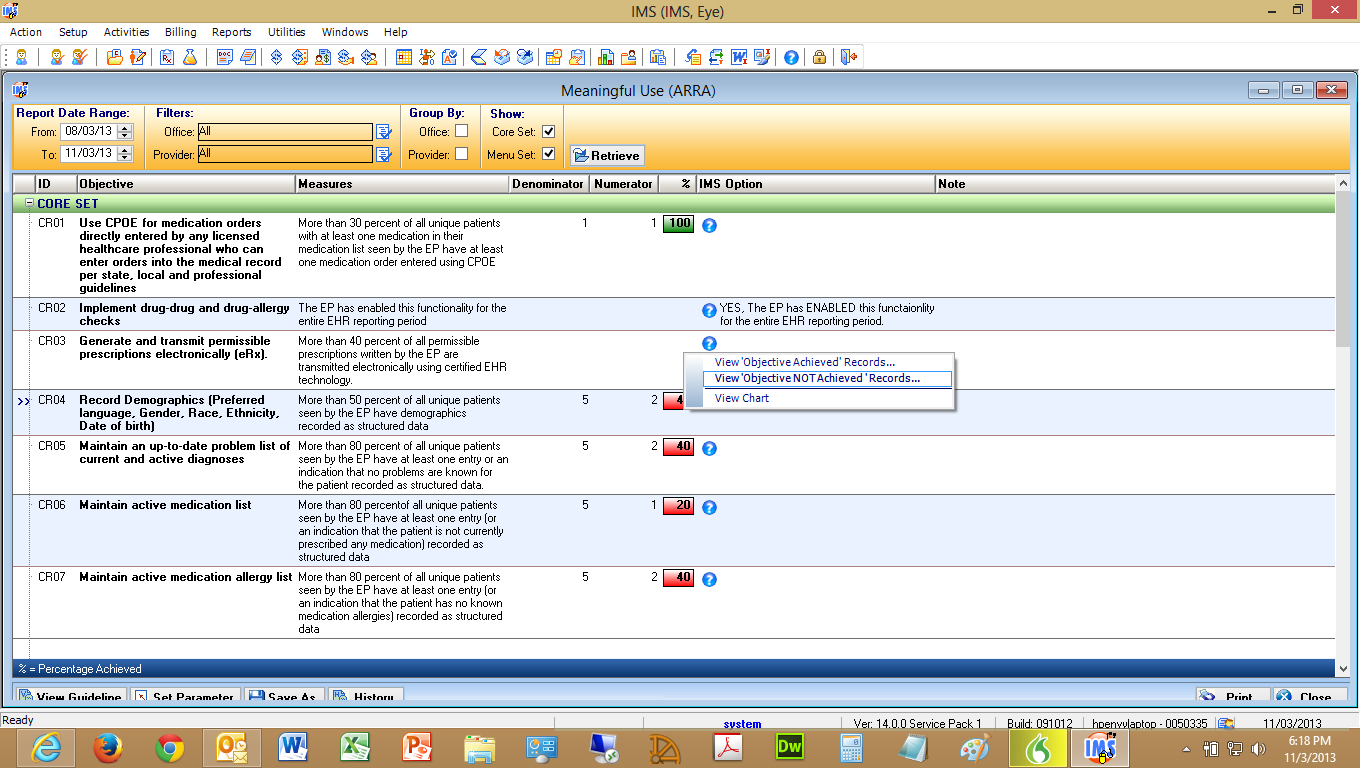Click the bar chart toolbar icon
Screen dimensions: 1360x768
[606, 57]
